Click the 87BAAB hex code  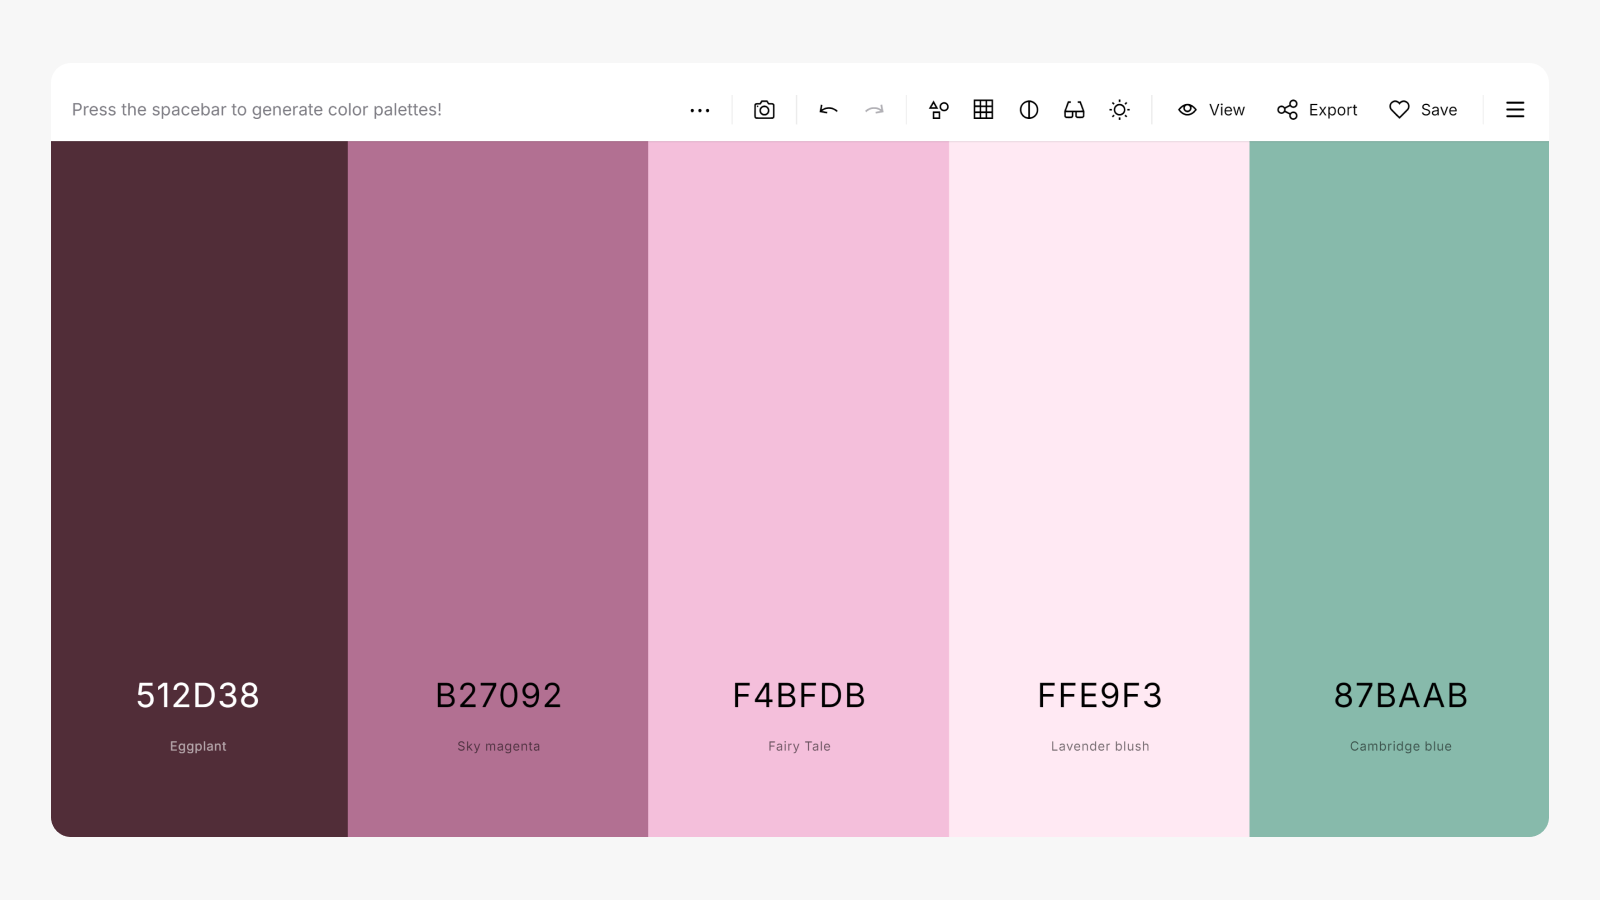point(1400,696)
